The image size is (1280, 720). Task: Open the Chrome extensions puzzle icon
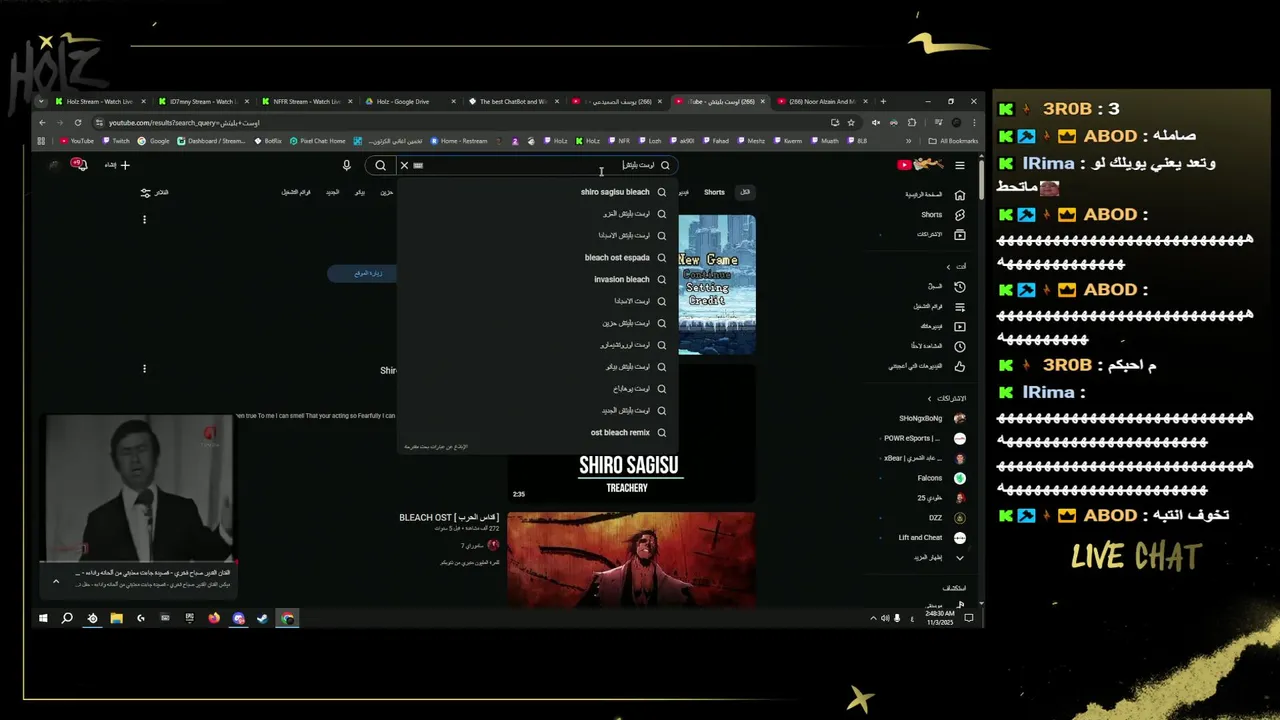click(x=912, y=123)
